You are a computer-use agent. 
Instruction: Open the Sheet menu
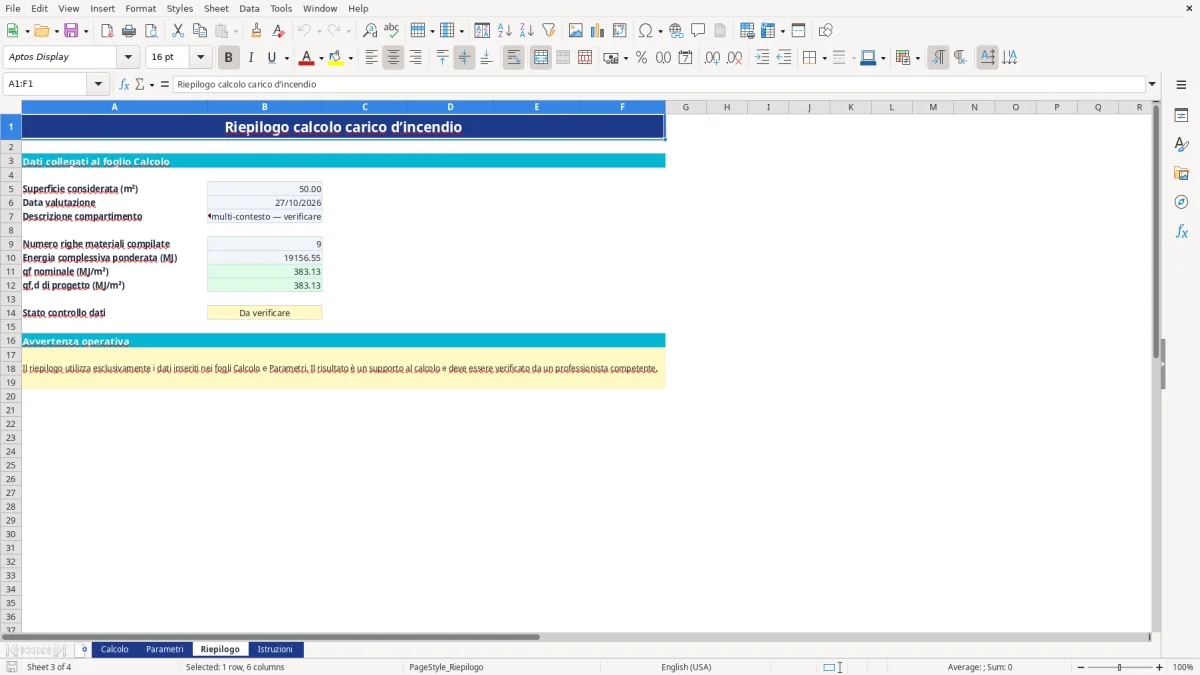click(216, 8)
